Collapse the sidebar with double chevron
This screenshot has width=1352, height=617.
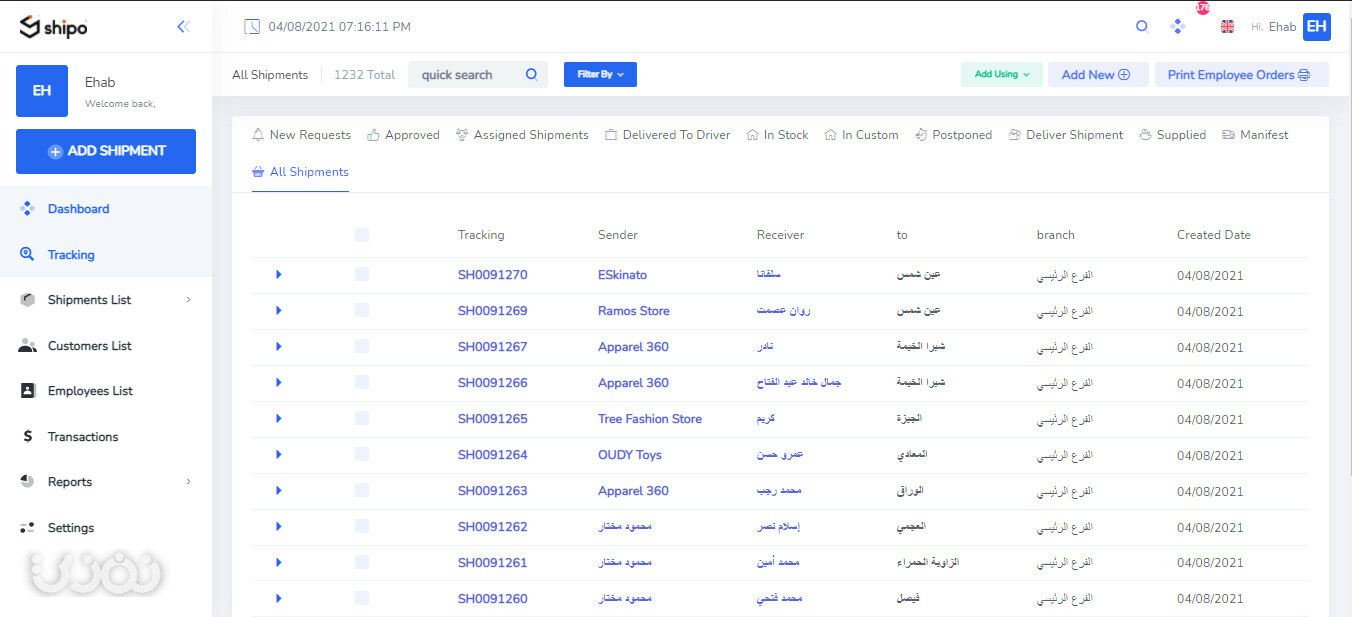point(183,27)
